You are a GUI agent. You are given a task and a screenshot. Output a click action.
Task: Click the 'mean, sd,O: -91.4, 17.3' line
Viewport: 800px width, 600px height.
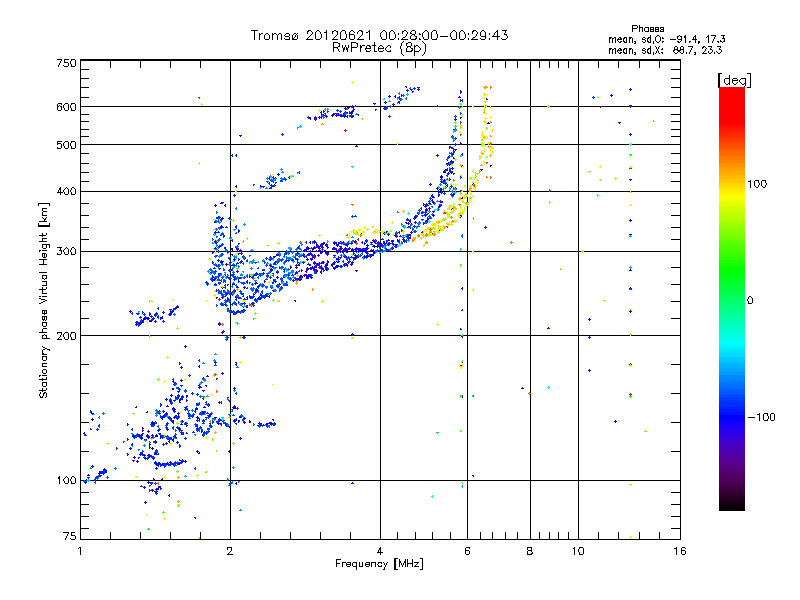click(x=666, y=39)
